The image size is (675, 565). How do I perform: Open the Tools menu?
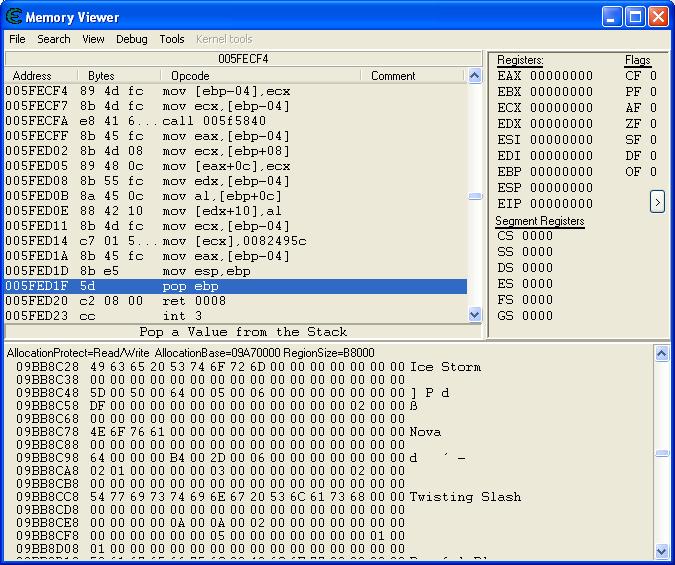click(172, 39)
